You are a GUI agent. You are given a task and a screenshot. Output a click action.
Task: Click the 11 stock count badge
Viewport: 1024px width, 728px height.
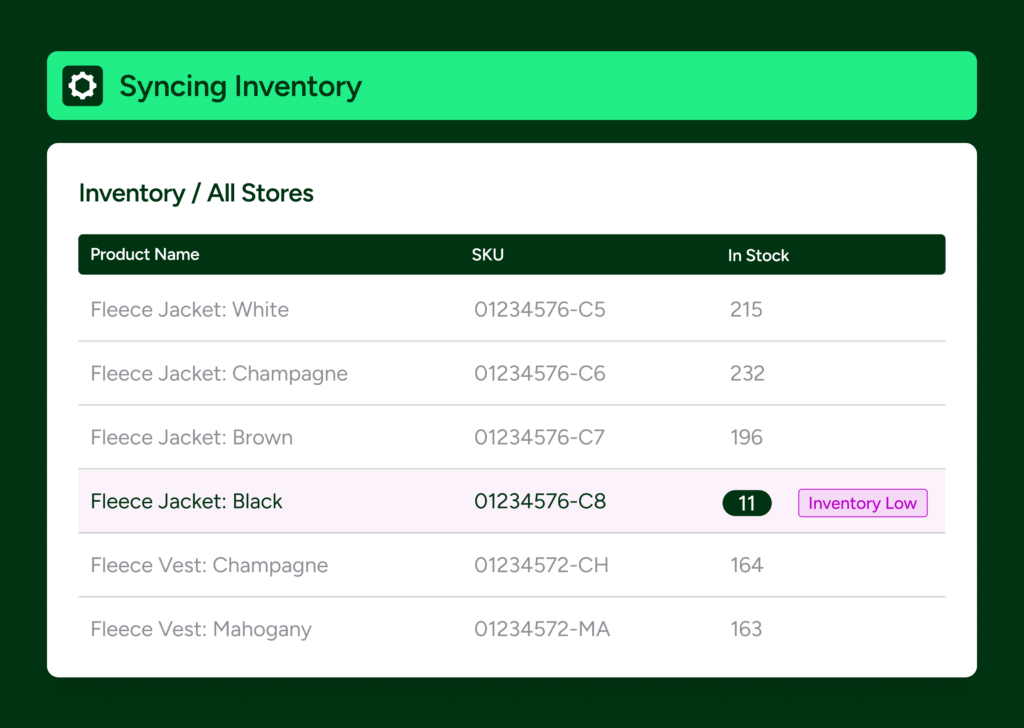(747, 503)
